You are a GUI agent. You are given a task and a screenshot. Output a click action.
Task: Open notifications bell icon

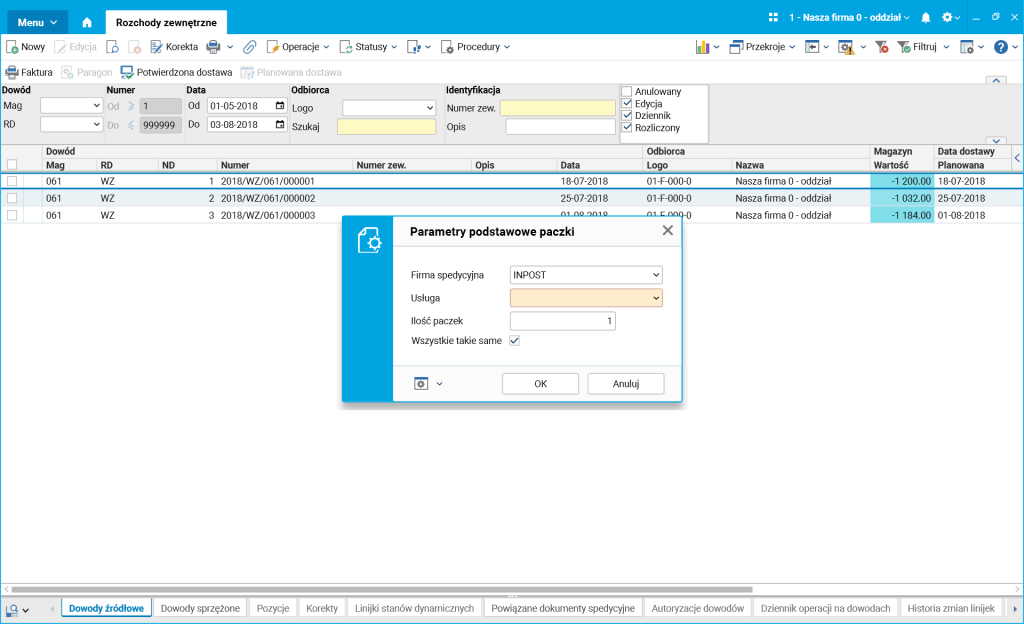tap(925, 18)
